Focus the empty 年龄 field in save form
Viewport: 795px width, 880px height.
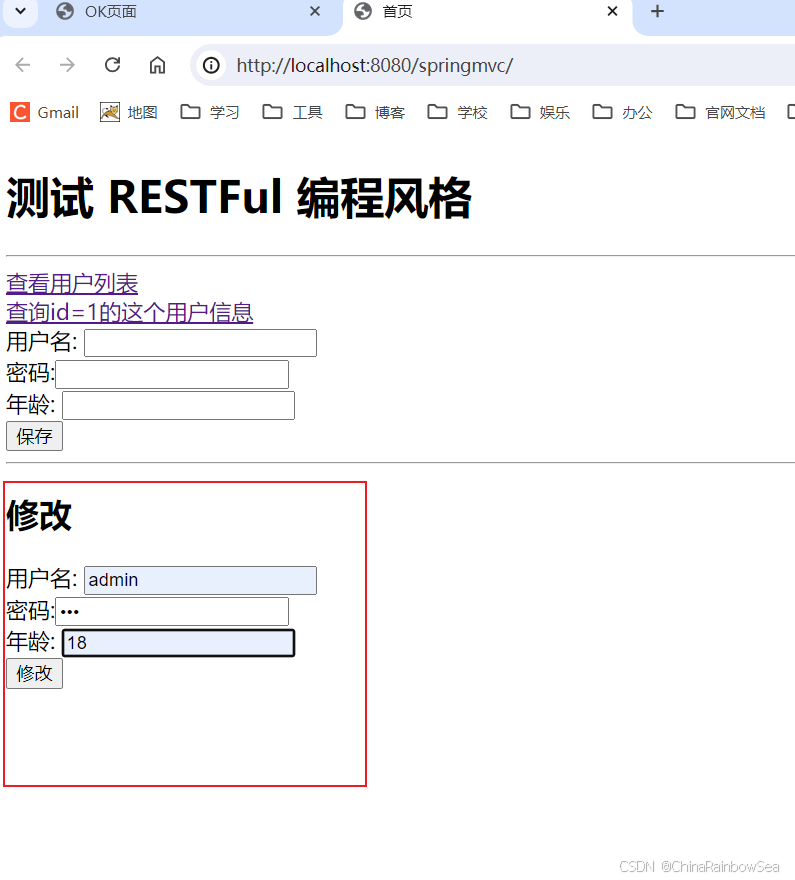[178, 406]
